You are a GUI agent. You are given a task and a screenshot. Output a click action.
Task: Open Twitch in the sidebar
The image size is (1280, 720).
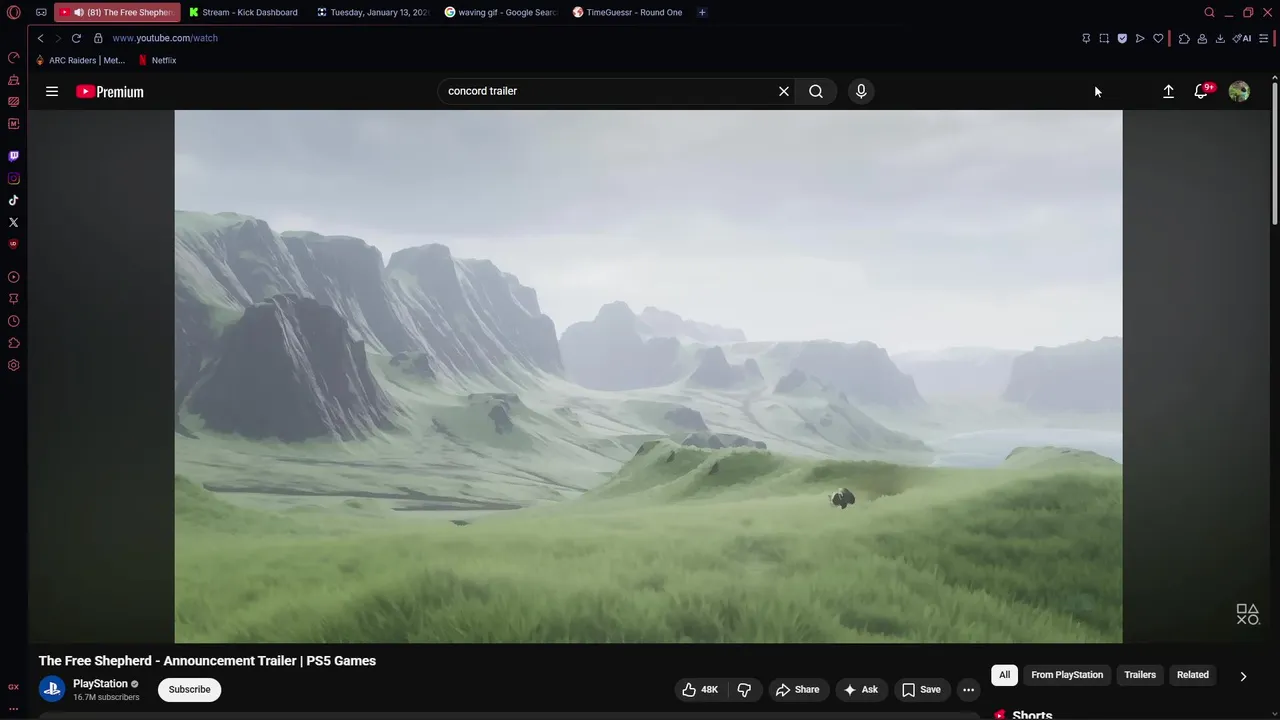tap(14, 156)
